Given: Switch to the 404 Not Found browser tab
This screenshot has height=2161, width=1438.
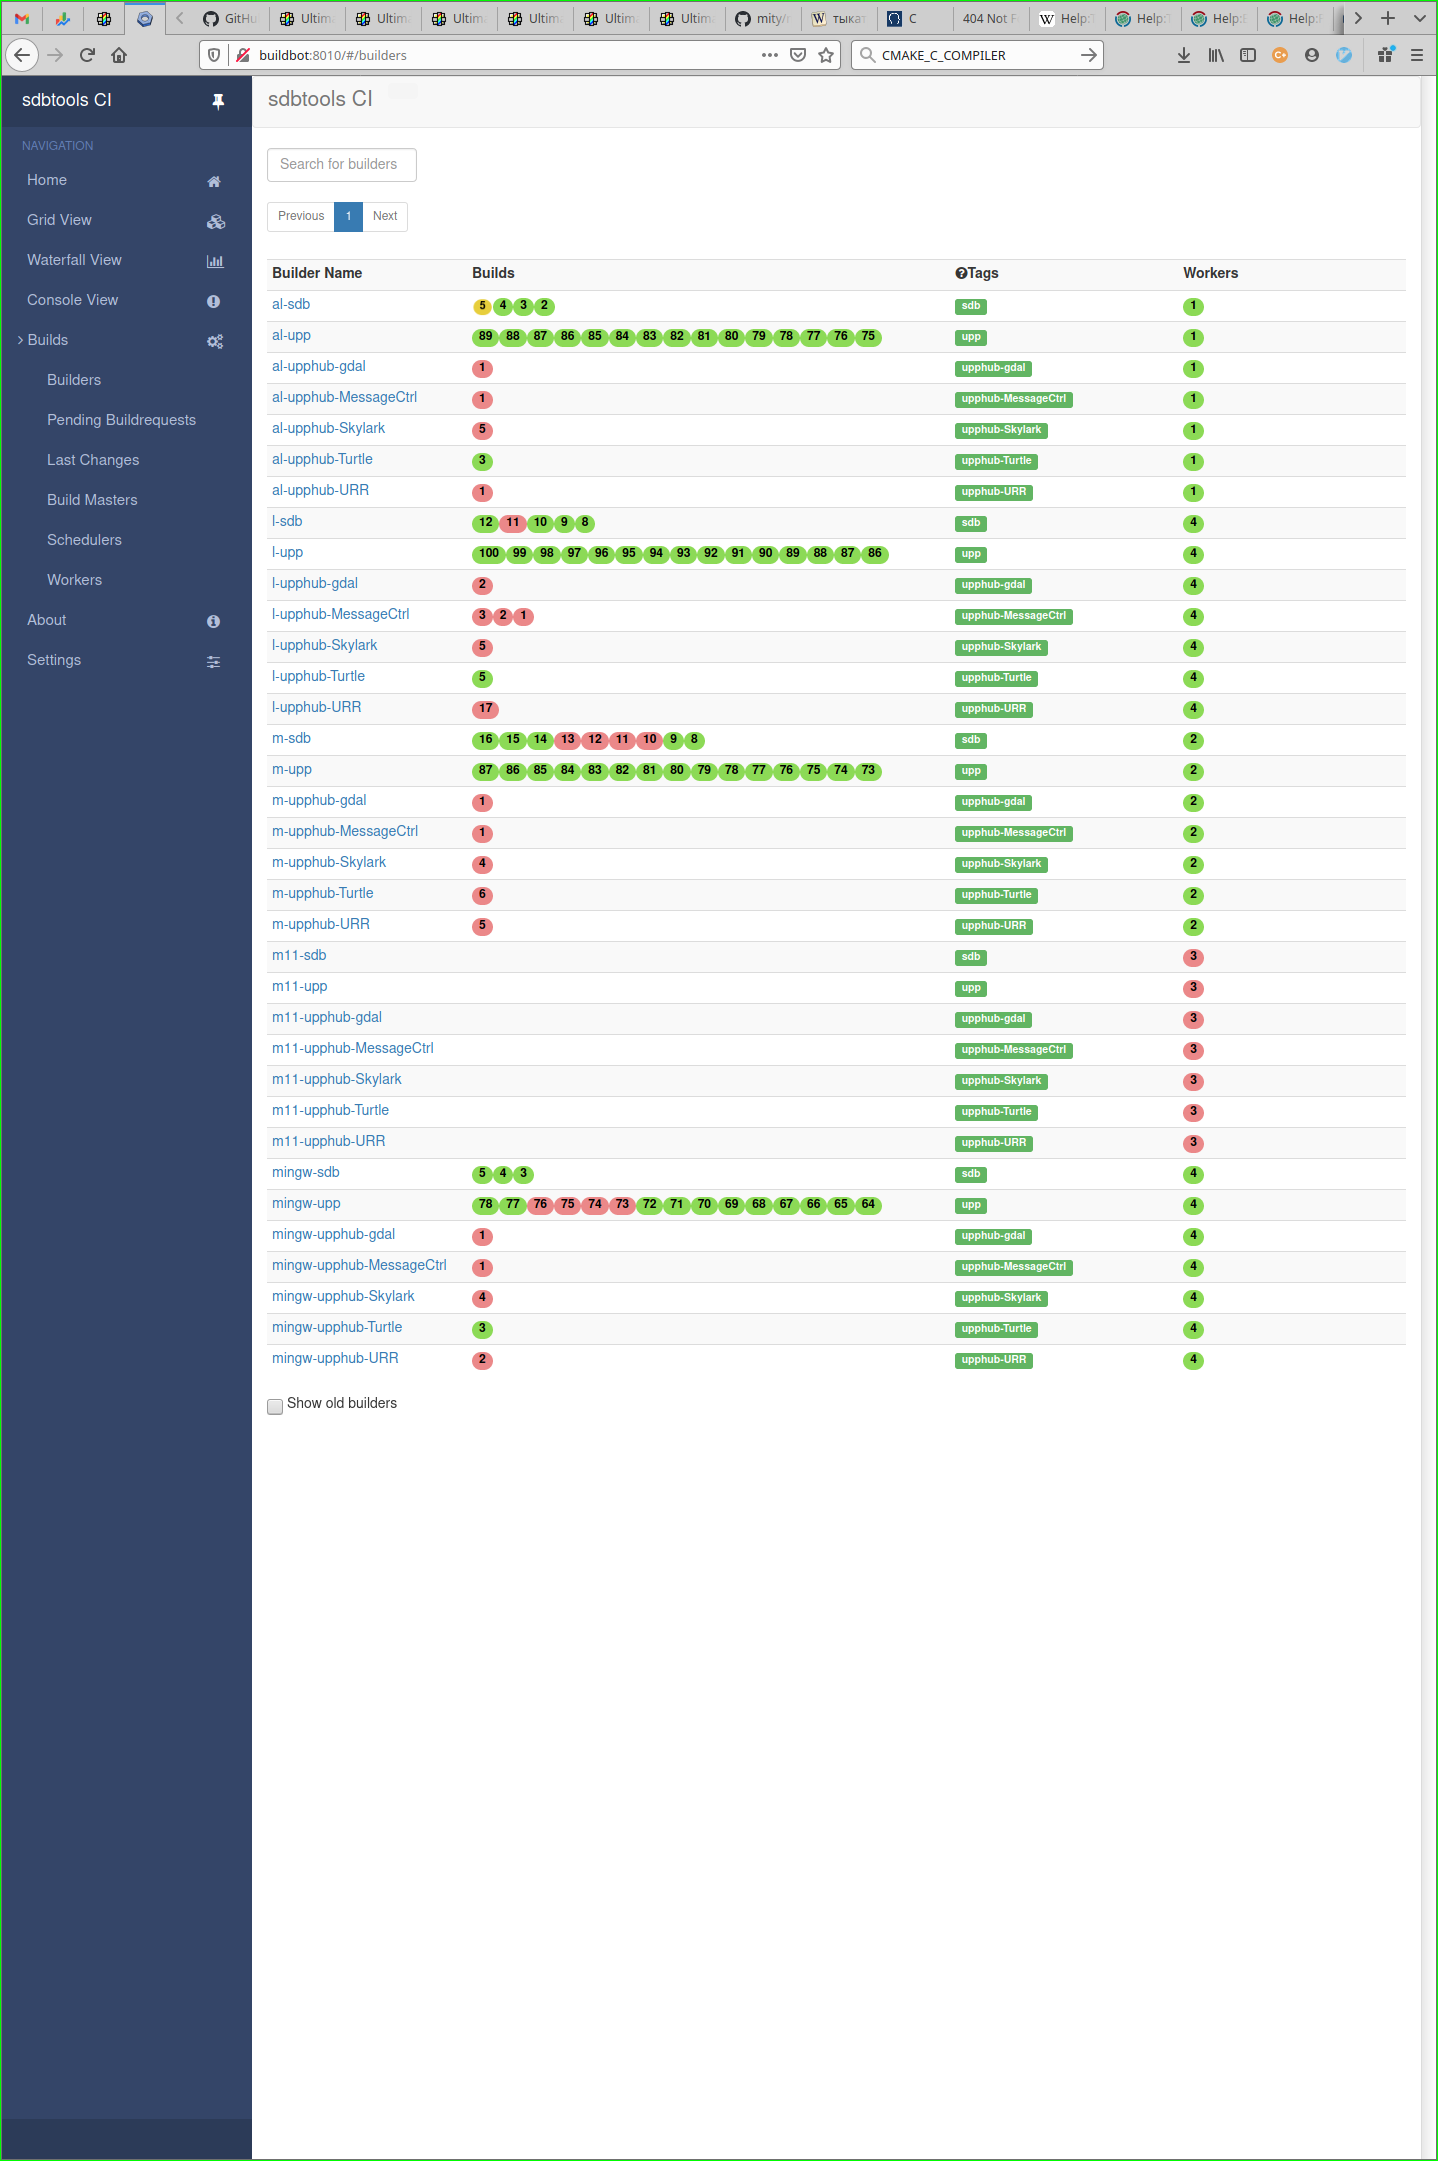Looking at the screenshot, I should pos(988,18).
